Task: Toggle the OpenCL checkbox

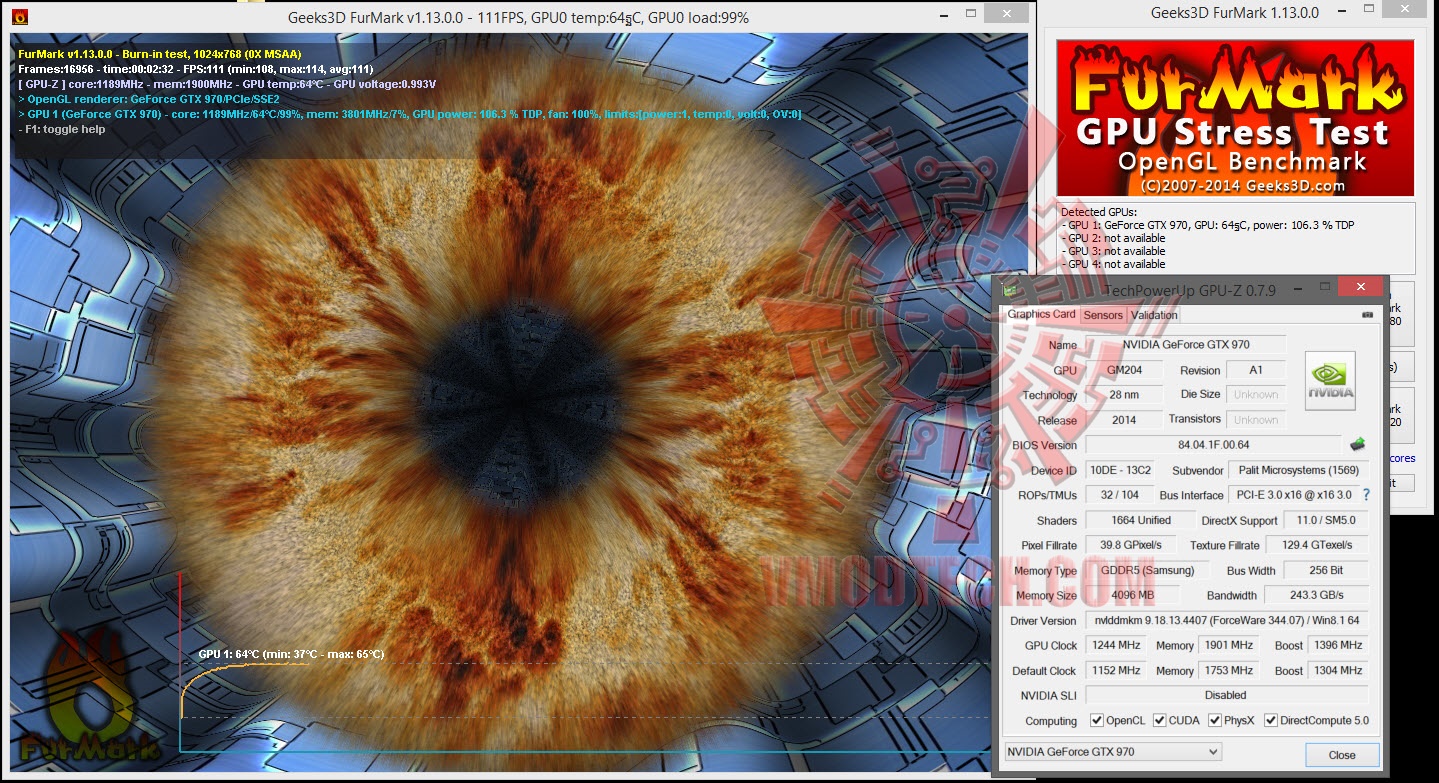Action: (x=1097, y=720)
